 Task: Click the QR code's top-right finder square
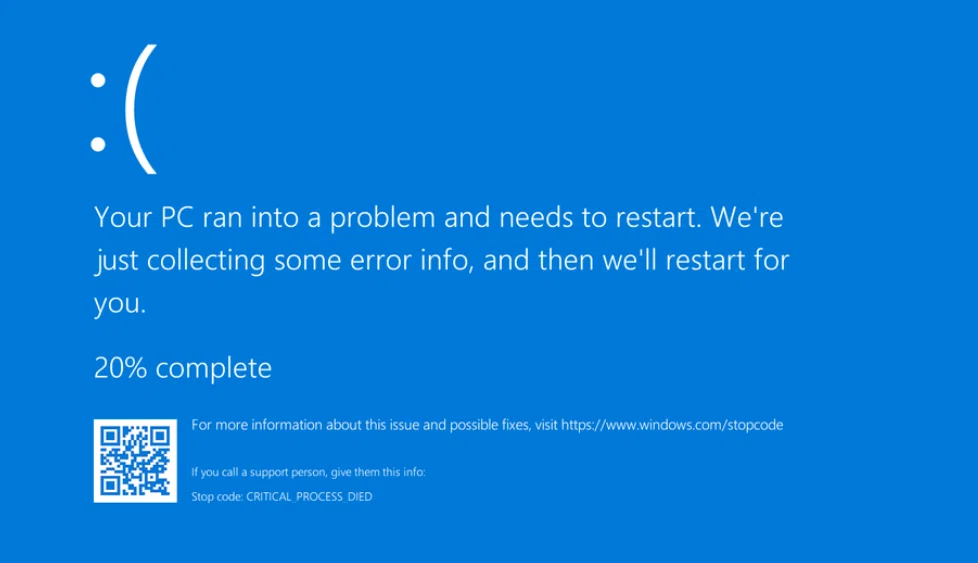coord(160,436)
